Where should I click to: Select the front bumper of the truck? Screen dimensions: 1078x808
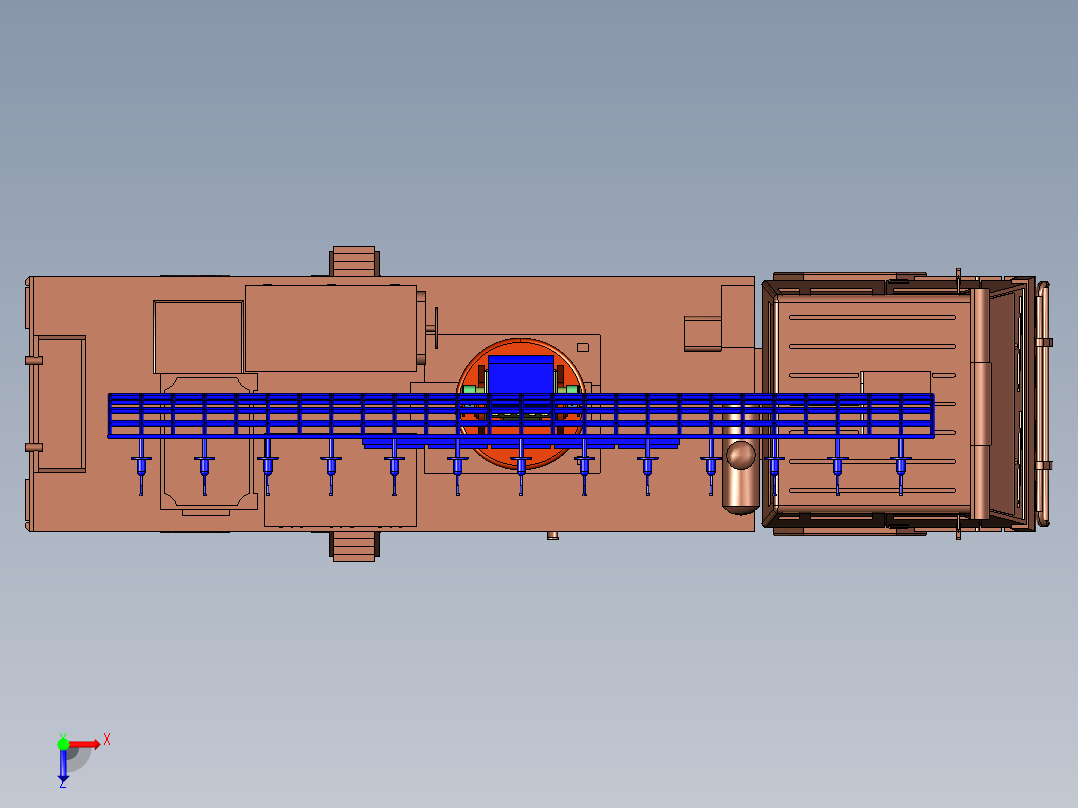1043,404
